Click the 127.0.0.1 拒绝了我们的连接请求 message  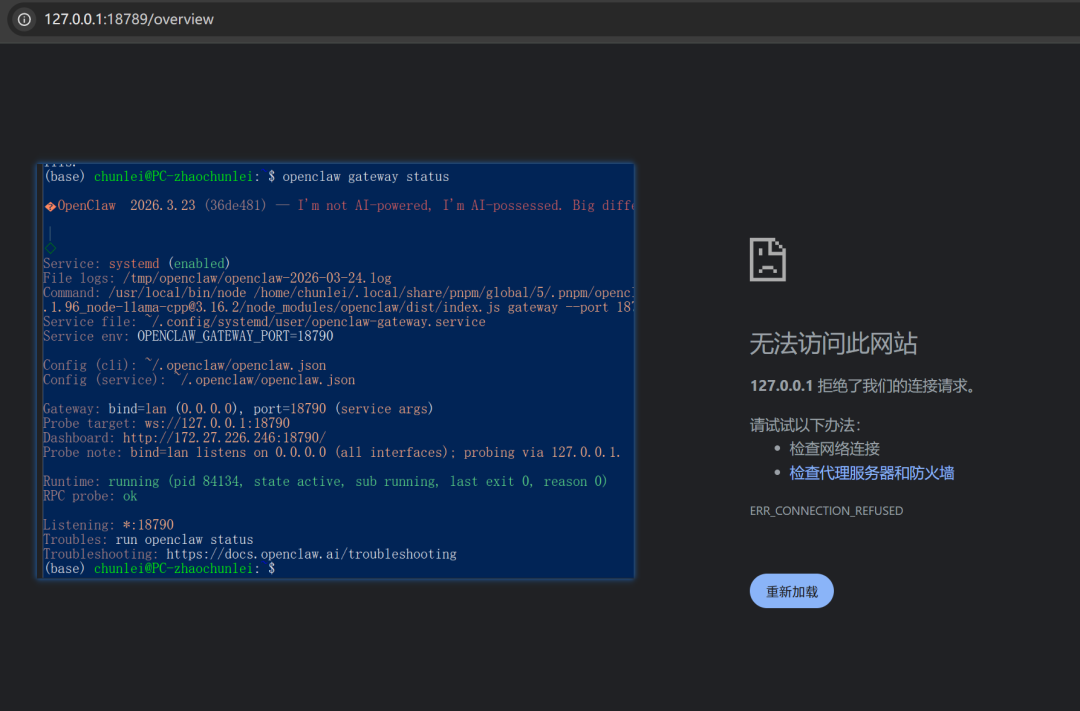(862, 386)
